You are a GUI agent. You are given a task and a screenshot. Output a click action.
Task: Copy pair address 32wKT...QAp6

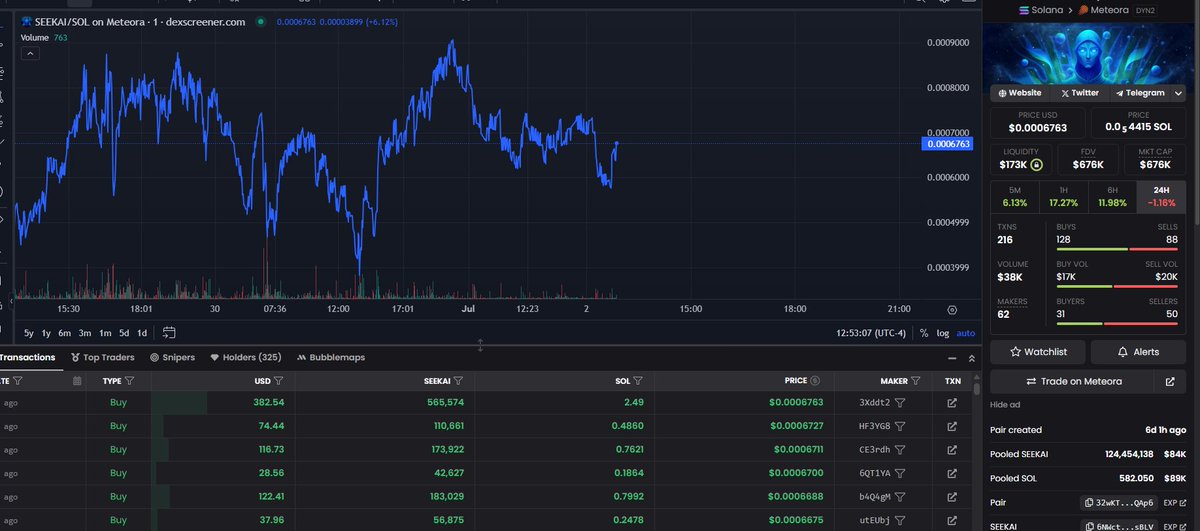1119,503
